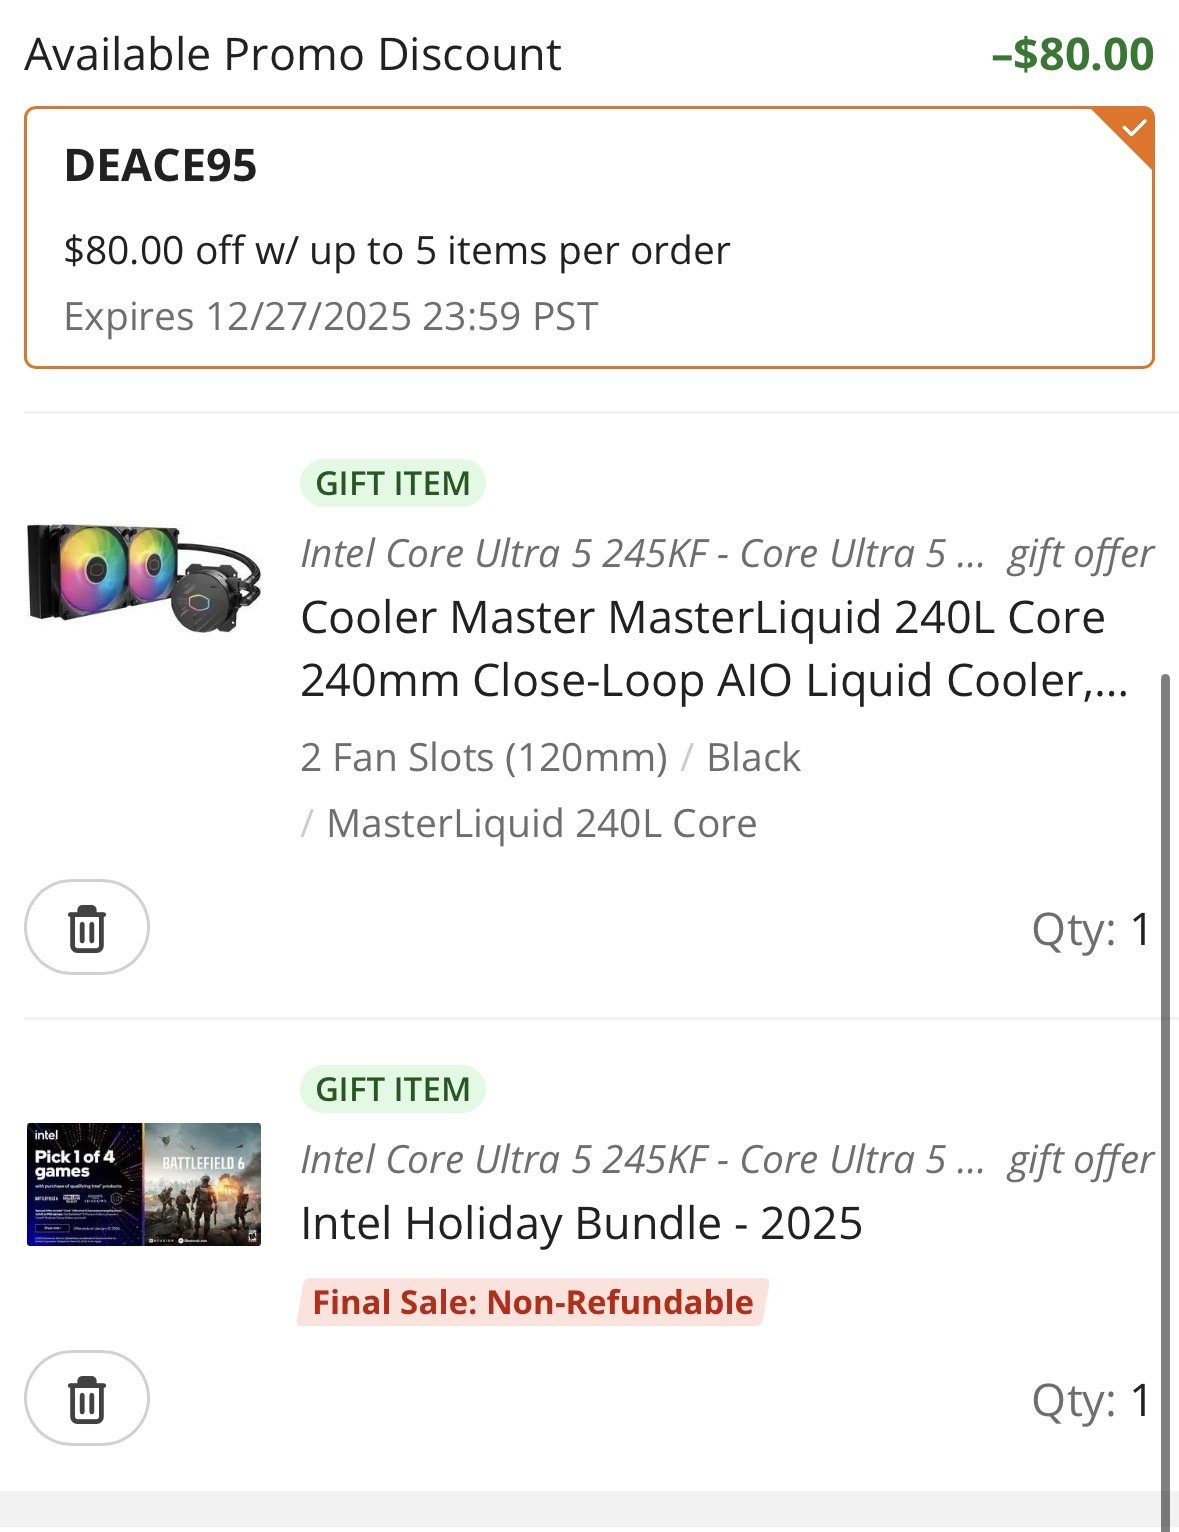Click the 2 Fan Slots (120mm) specification text
Screen dimensions: 1179x1532
click(484, 757)
